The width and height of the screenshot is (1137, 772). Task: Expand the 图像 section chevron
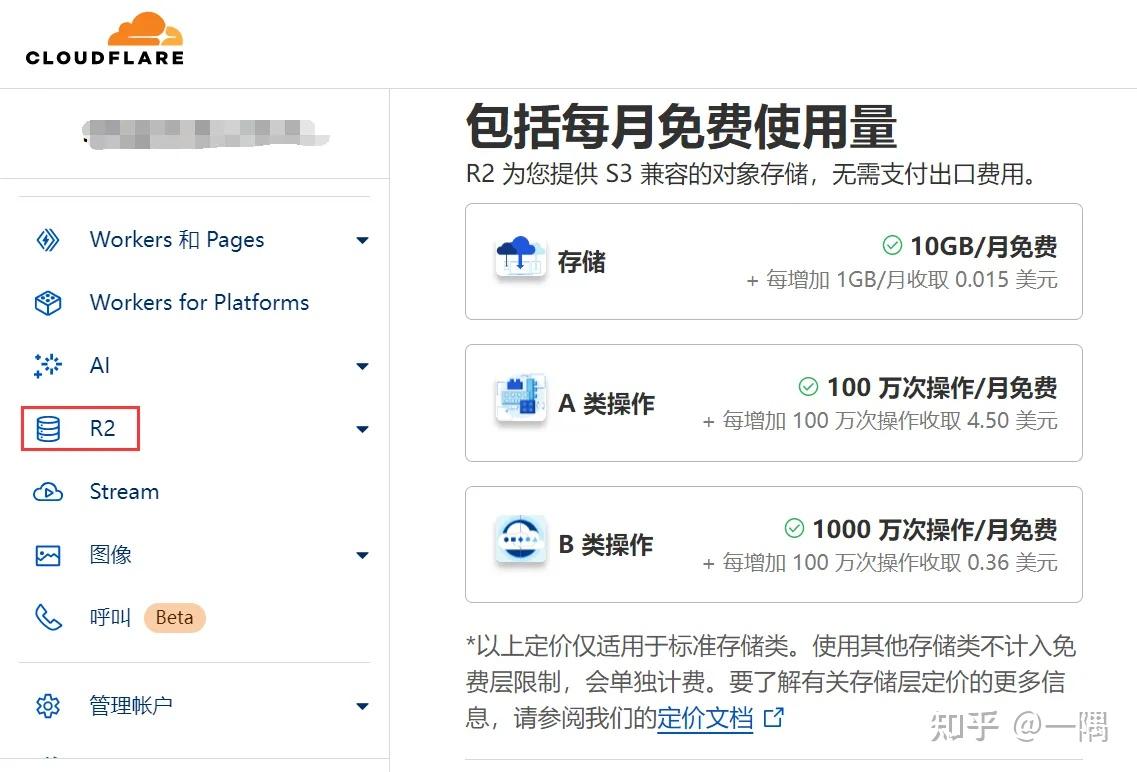tap(362, 554)
